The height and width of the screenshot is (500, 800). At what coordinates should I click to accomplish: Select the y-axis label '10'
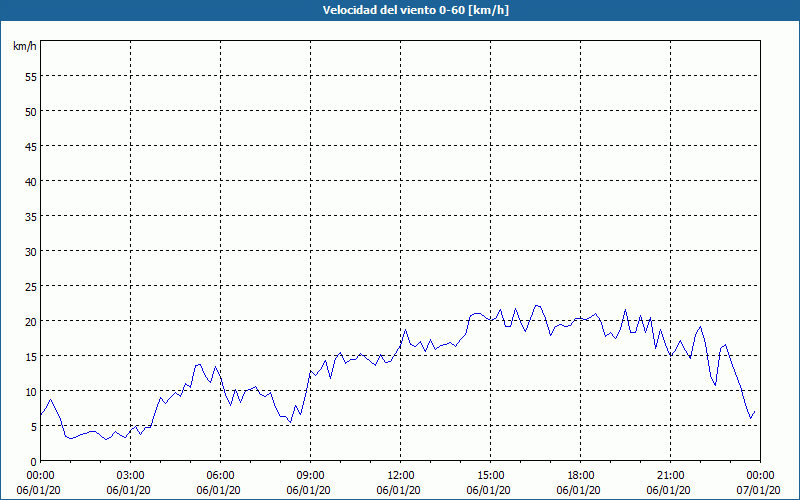click(31, 391)
